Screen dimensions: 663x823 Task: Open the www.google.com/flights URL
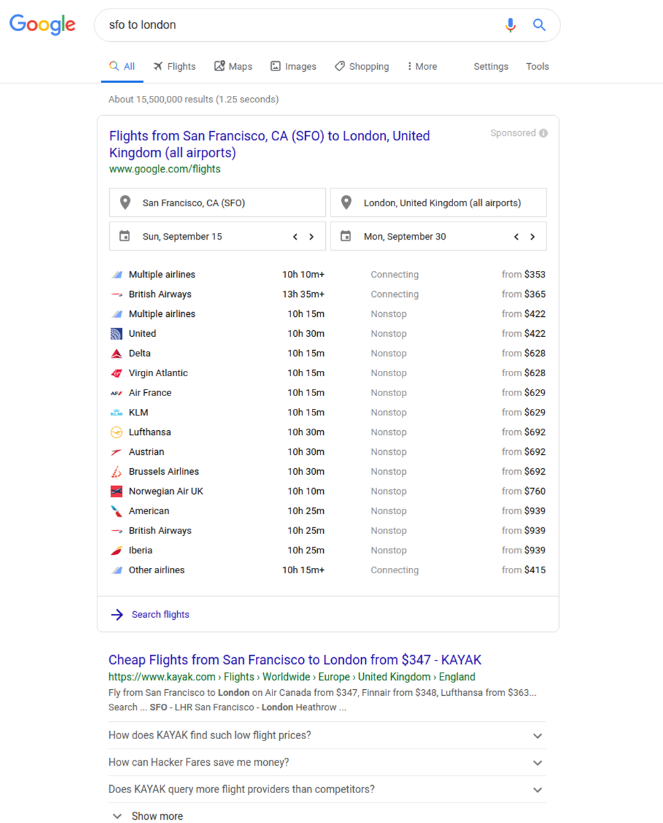[x=165, y=169]
